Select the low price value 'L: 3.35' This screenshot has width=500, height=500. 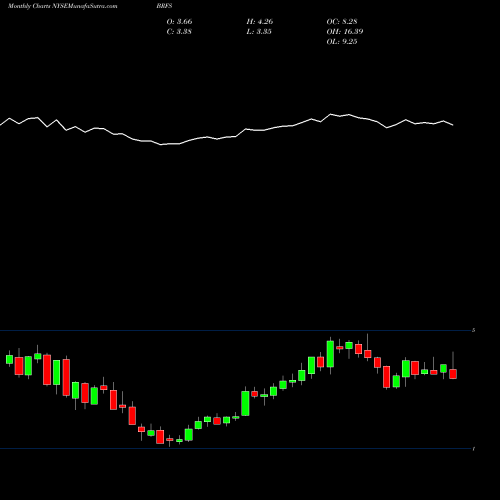[x=259, y=32]
